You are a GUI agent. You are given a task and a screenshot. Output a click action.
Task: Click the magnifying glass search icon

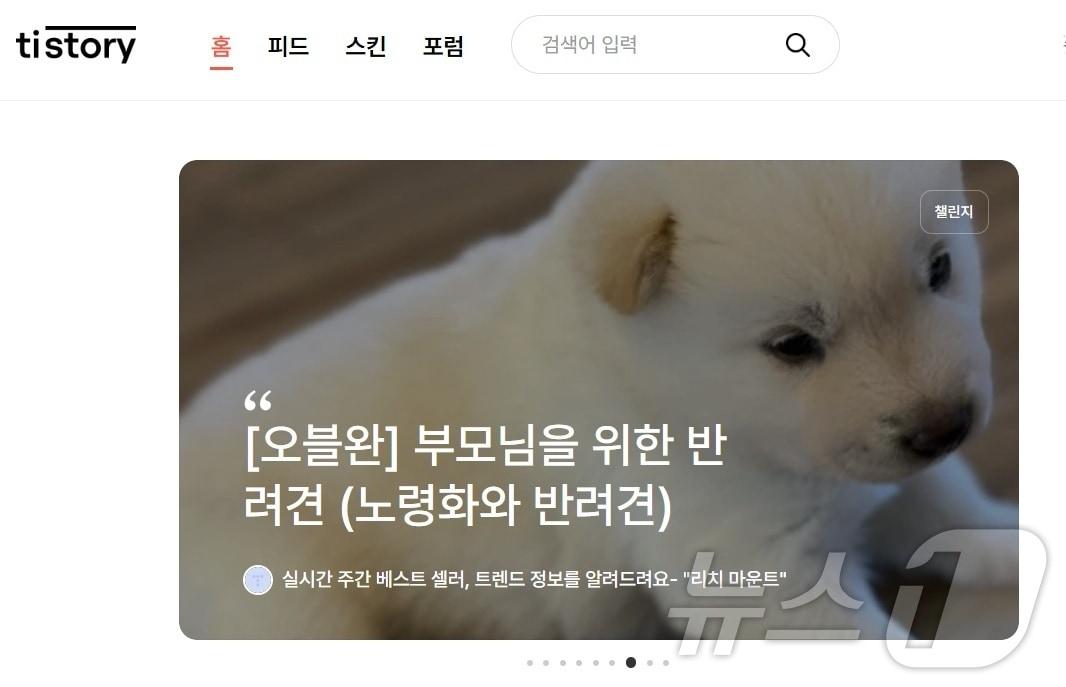[797, 45]
